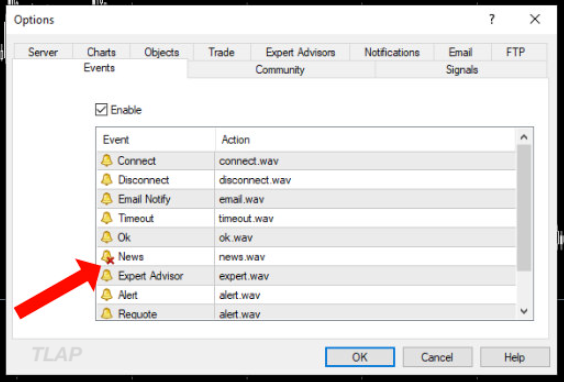Image resolution: width=564 pixels, height=382 pixels.
Task: Select the email.wav action cell
Action: 365,199
